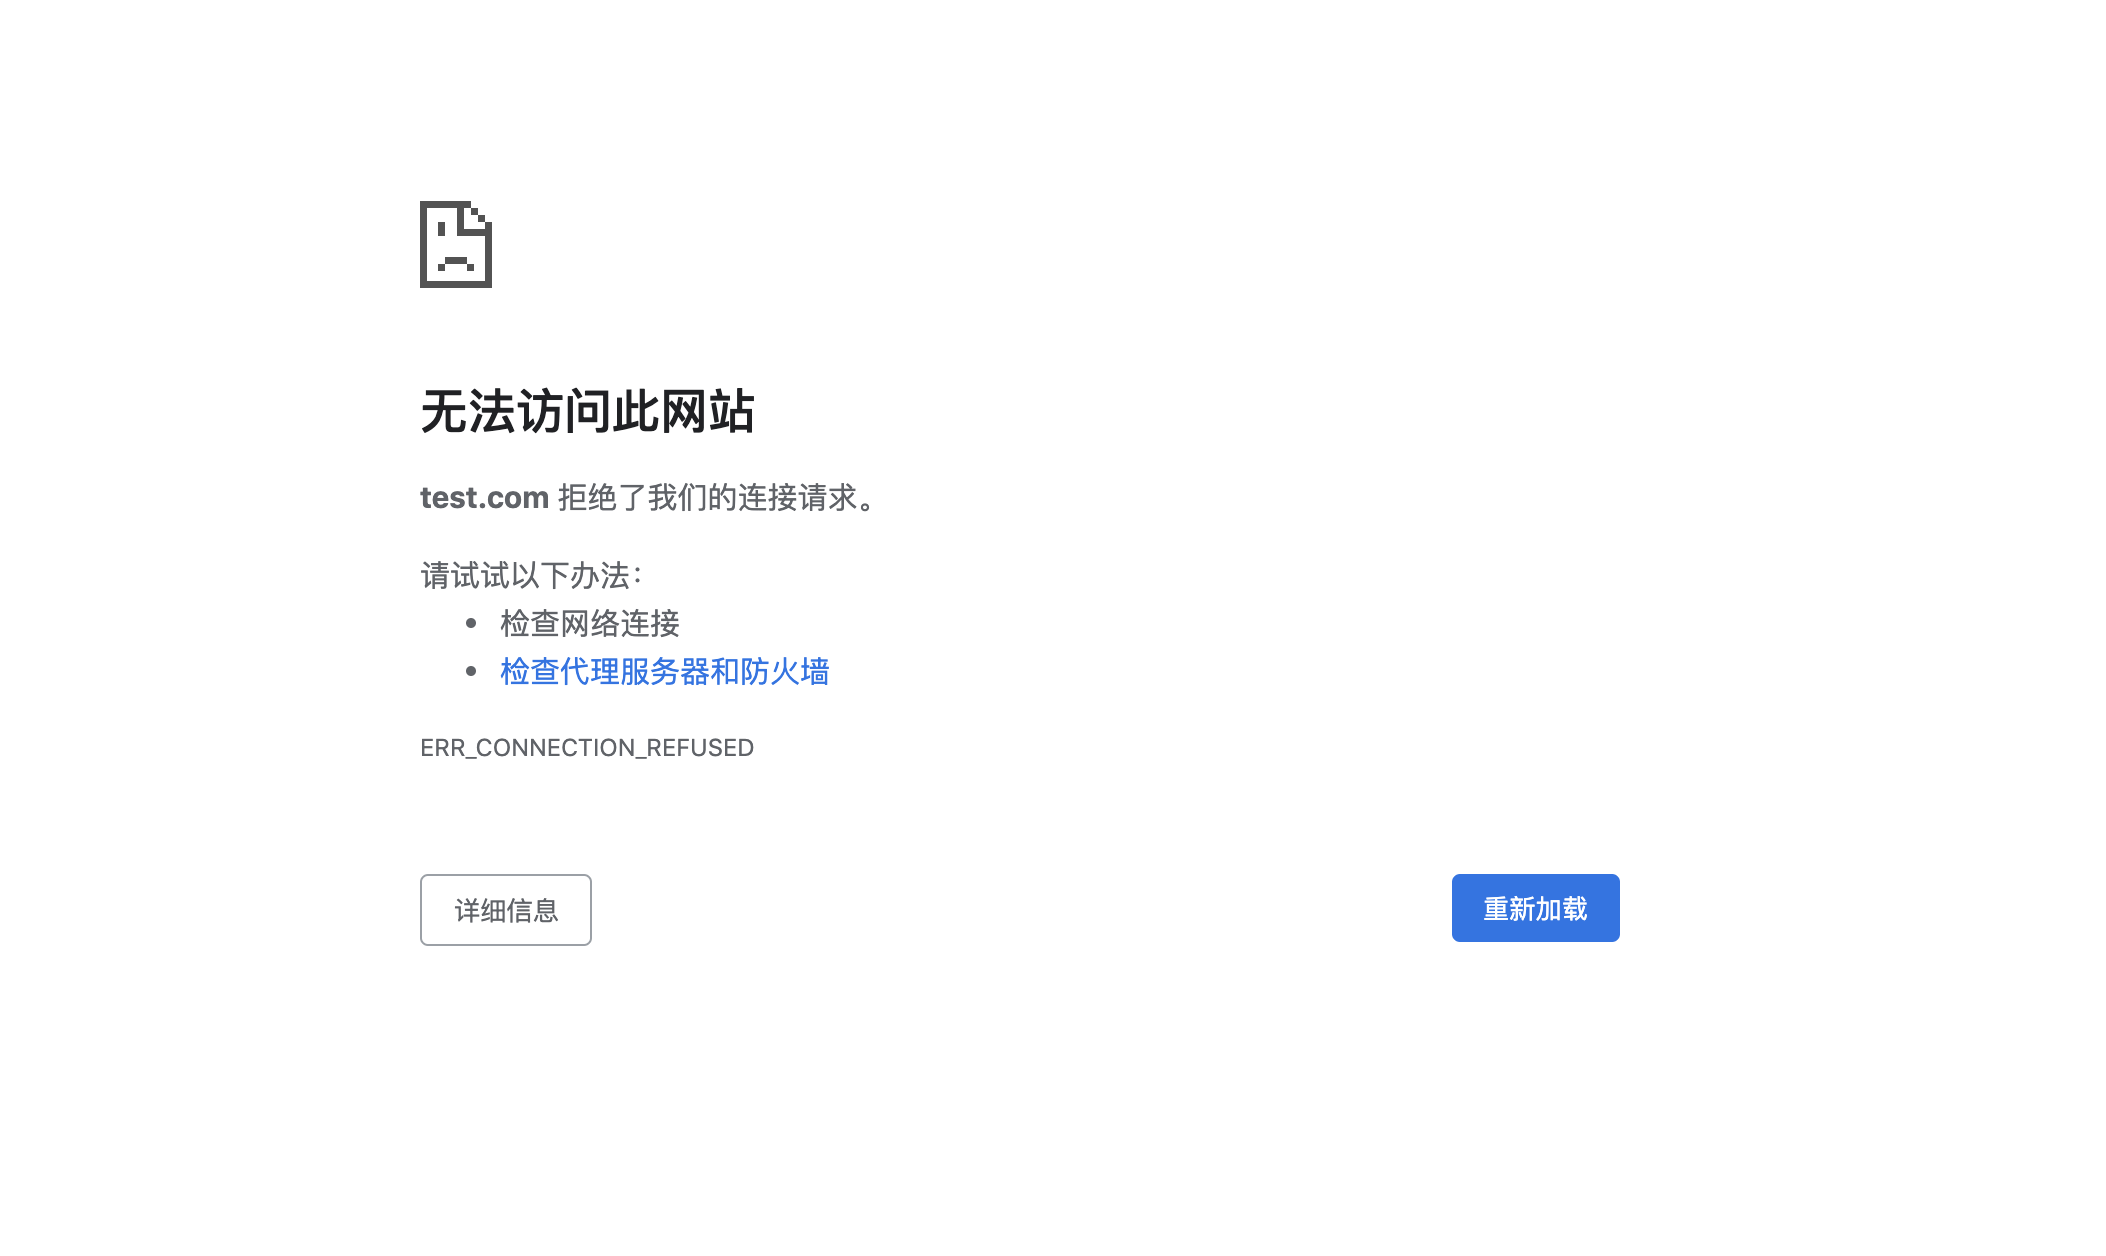
Task: Click the 网站 characters ending the heading
Action: pyautogui.click(x=708, y=411)
